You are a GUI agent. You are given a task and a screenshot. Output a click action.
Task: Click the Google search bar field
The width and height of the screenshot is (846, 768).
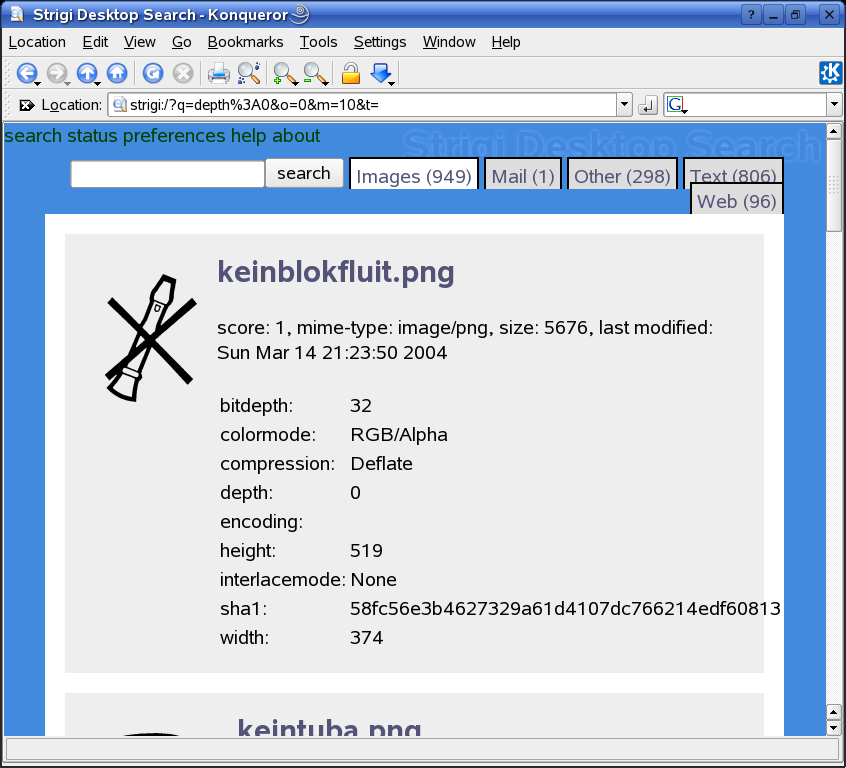click(x=745, y=105)
